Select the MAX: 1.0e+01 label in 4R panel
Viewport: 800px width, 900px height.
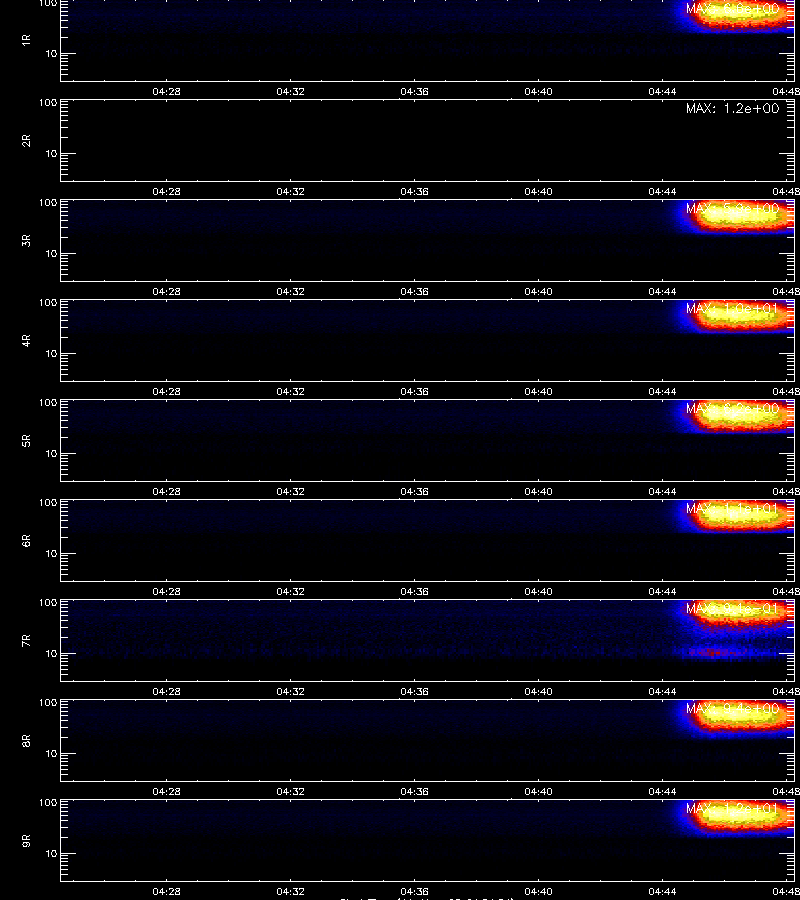point(732,308)
